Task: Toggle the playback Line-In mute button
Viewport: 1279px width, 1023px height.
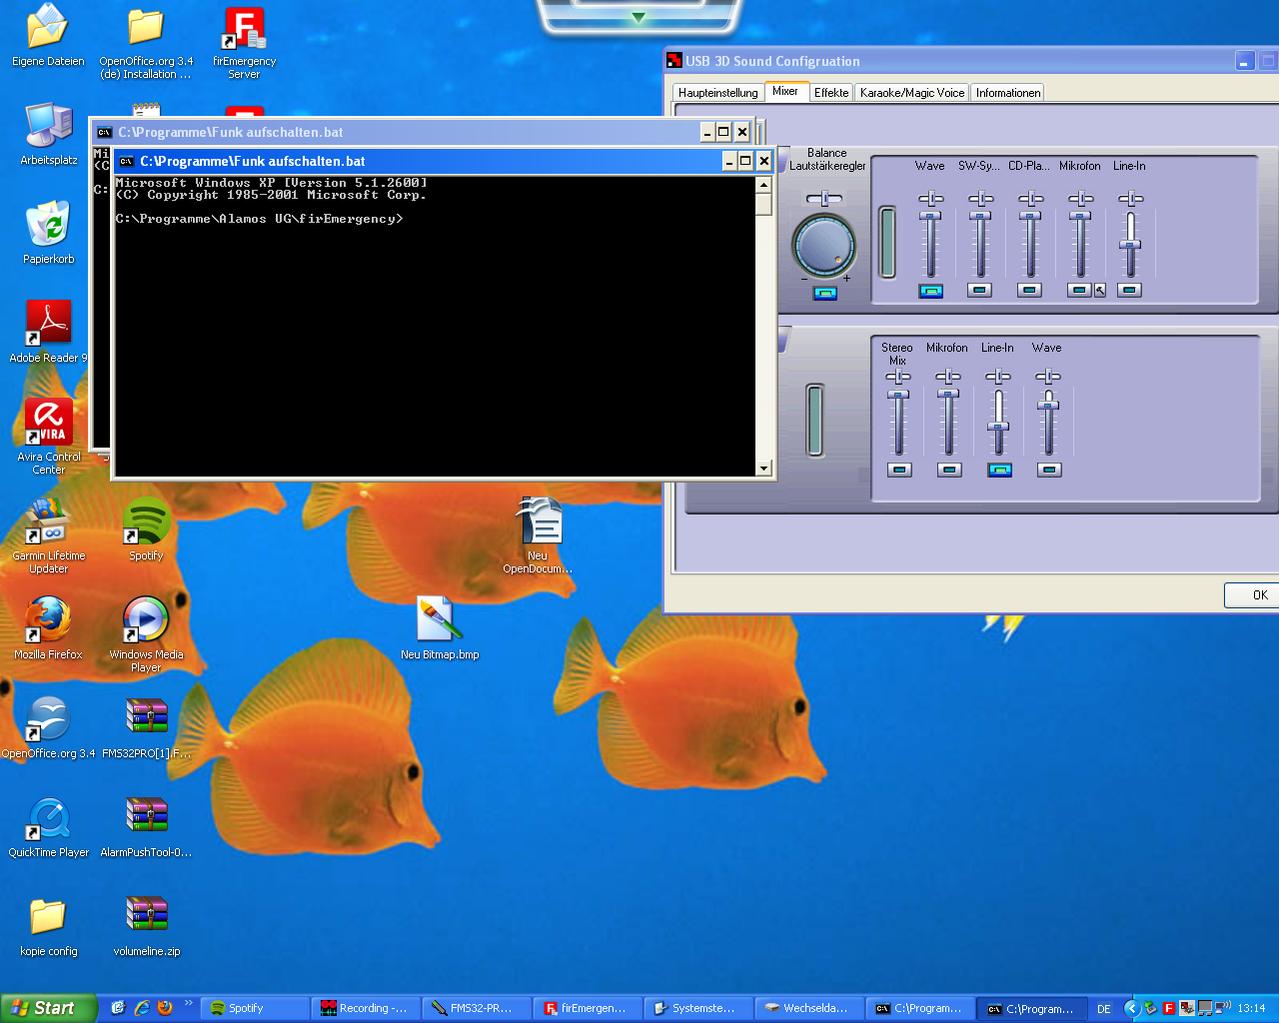Action: click(x=1129, y=291)
